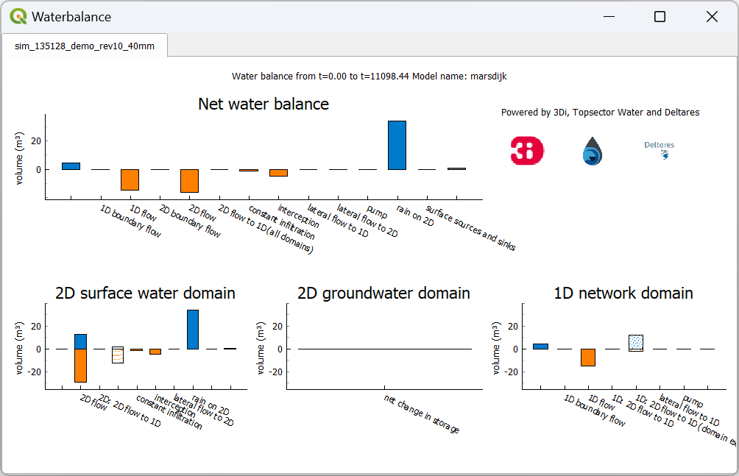
Task: Click the stacked blue-orange bar in 2D surface water chart
Action: 81,358
